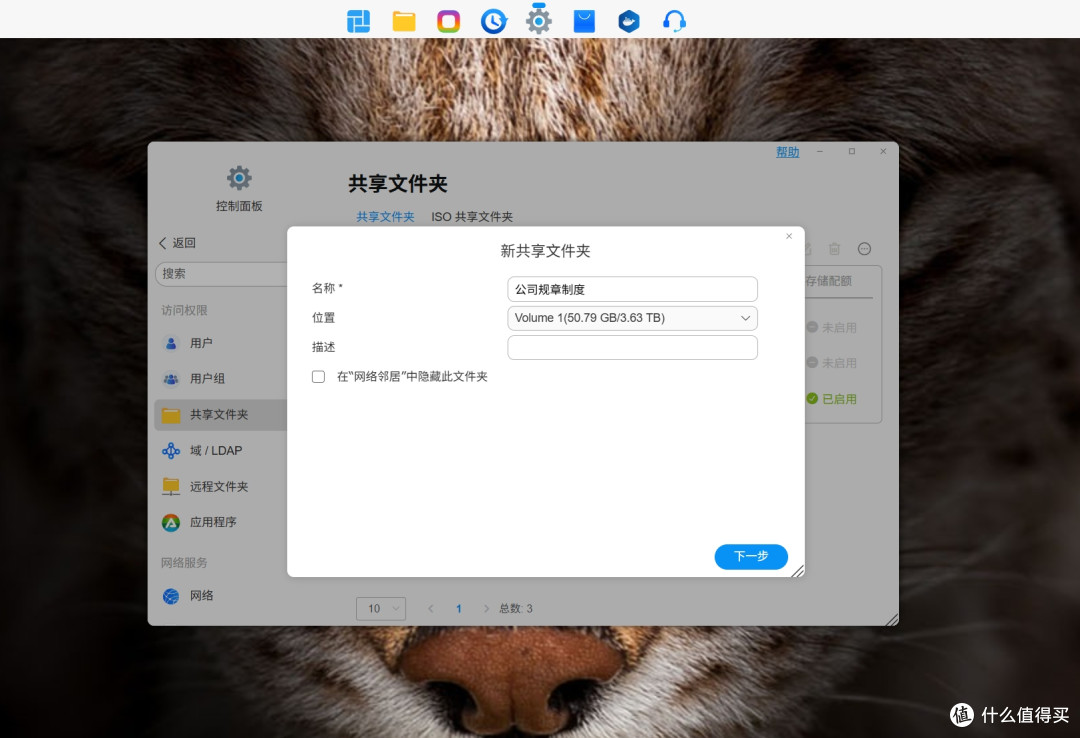1080x738 pixels.
Task: Close the 新共享文件夹 dialog
Action: [x=789, y=236]
